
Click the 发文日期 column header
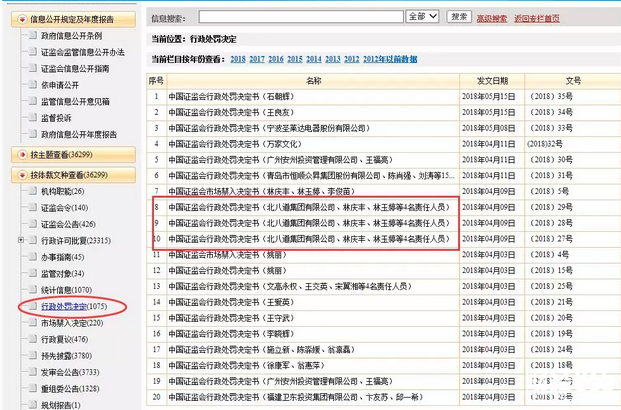coord(492,81)
